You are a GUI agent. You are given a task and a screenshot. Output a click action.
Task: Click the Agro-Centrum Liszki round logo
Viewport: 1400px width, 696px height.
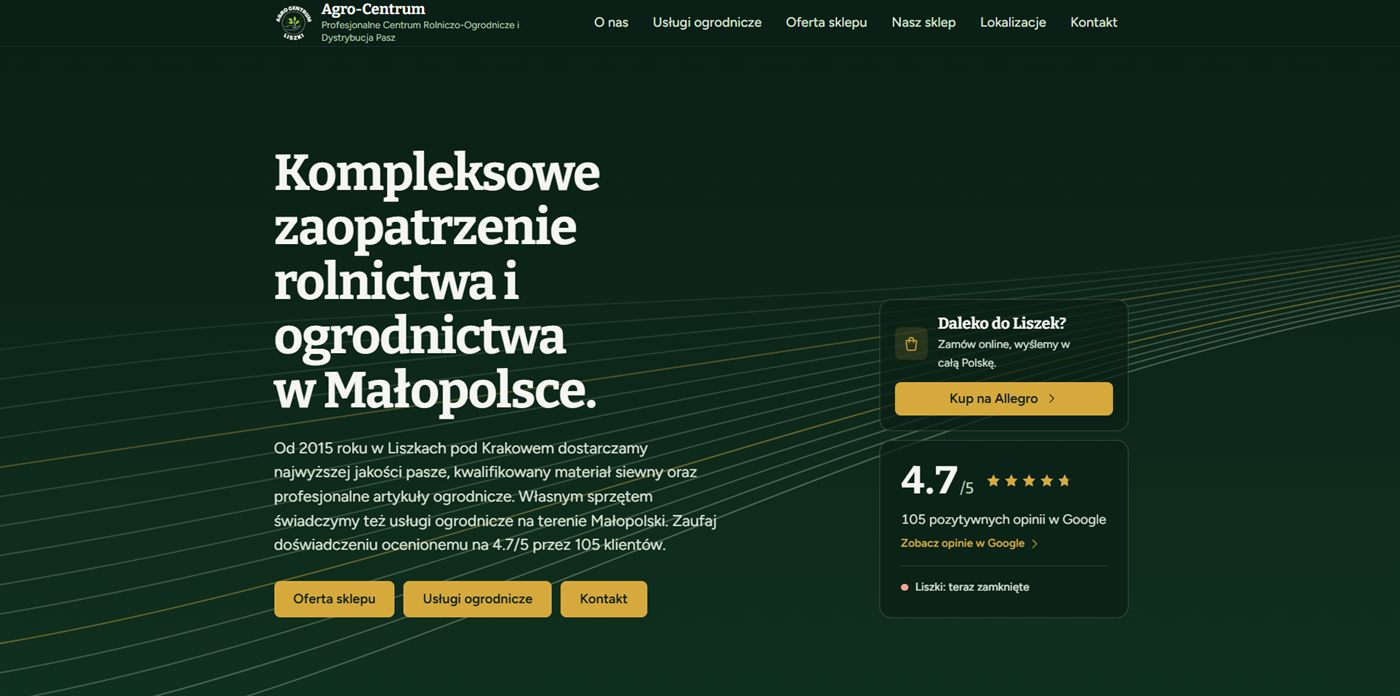(x=293, y=21)
